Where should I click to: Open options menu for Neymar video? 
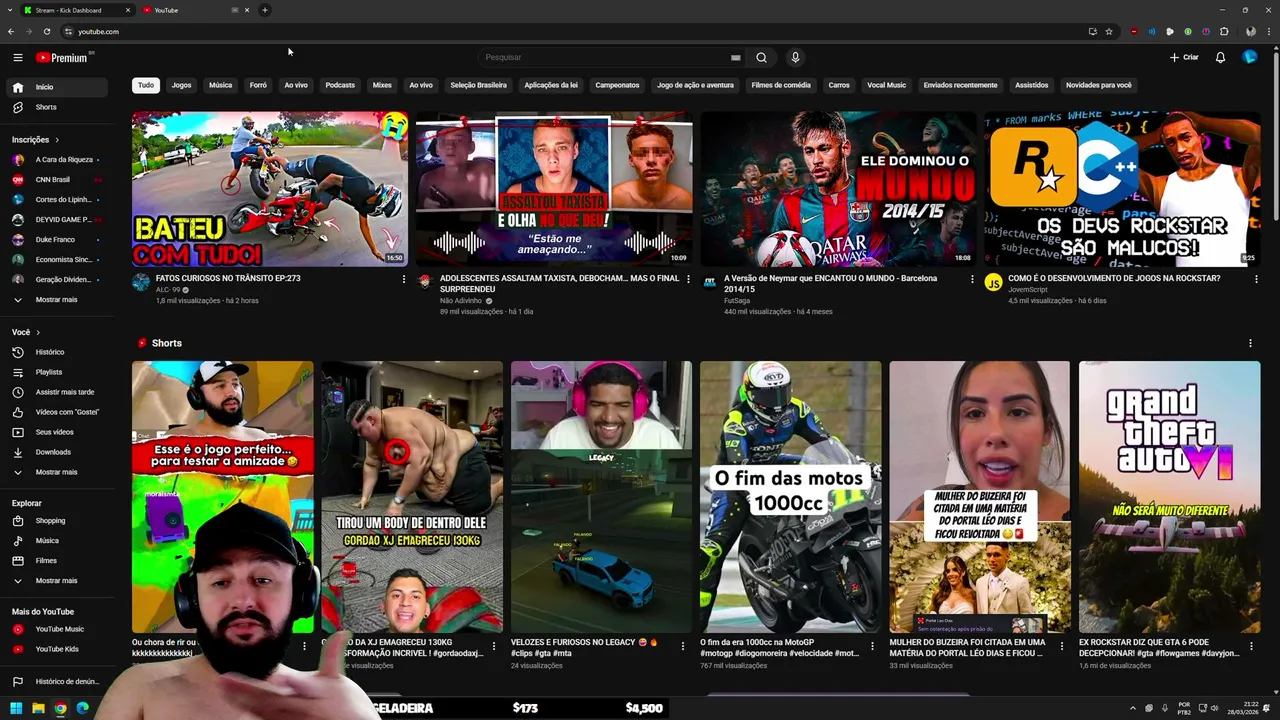pyautogui.click(x=972, y=279)
